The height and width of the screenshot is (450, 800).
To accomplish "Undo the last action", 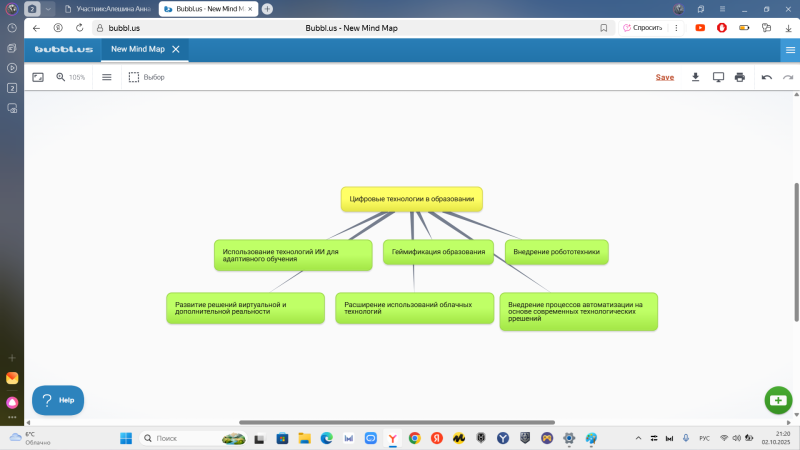I will [766, 77].
